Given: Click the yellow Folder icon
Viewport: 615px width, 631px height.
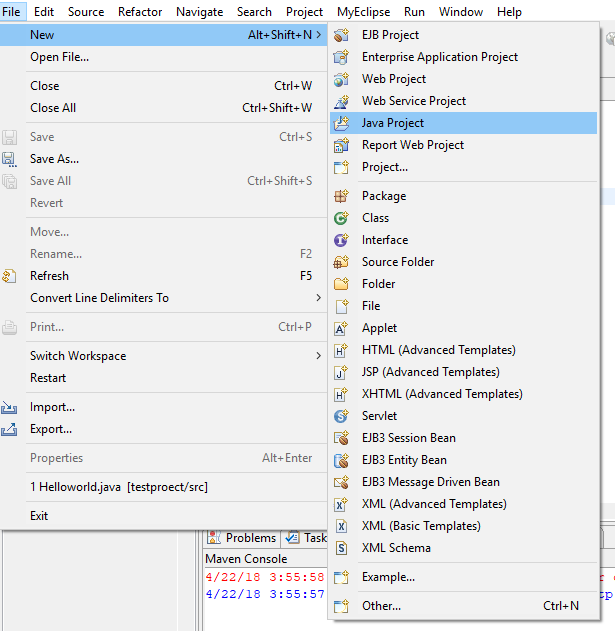Looking at the screenshot, I should [341, 284].
